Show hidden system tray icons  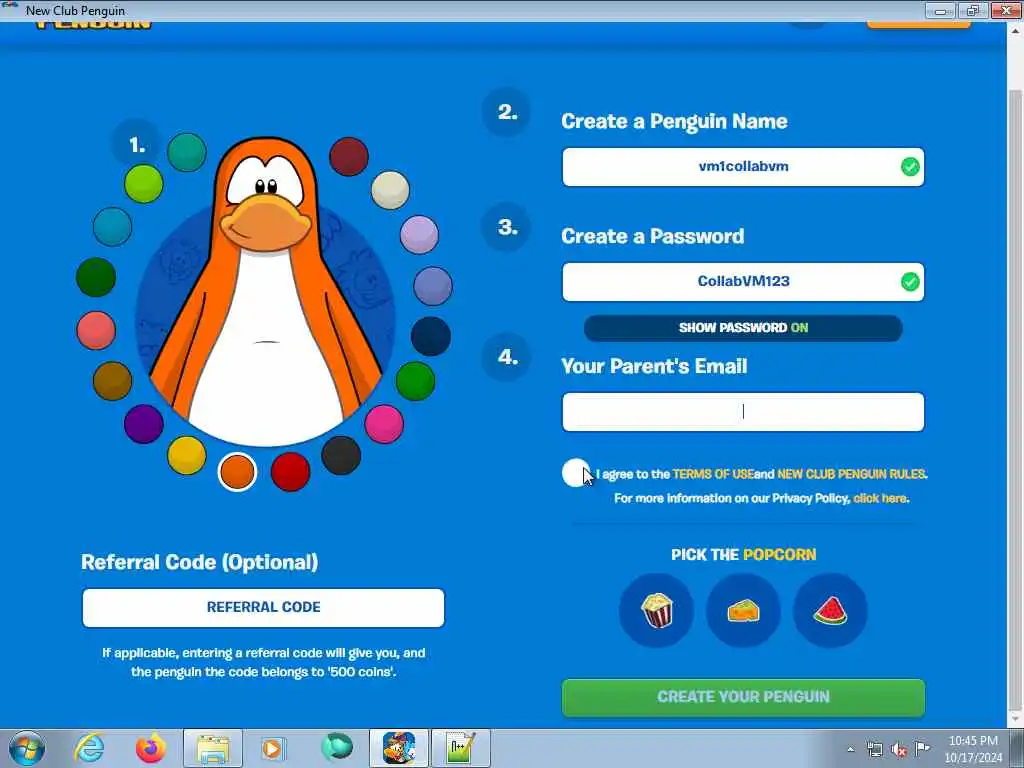(x=850, y=750)
